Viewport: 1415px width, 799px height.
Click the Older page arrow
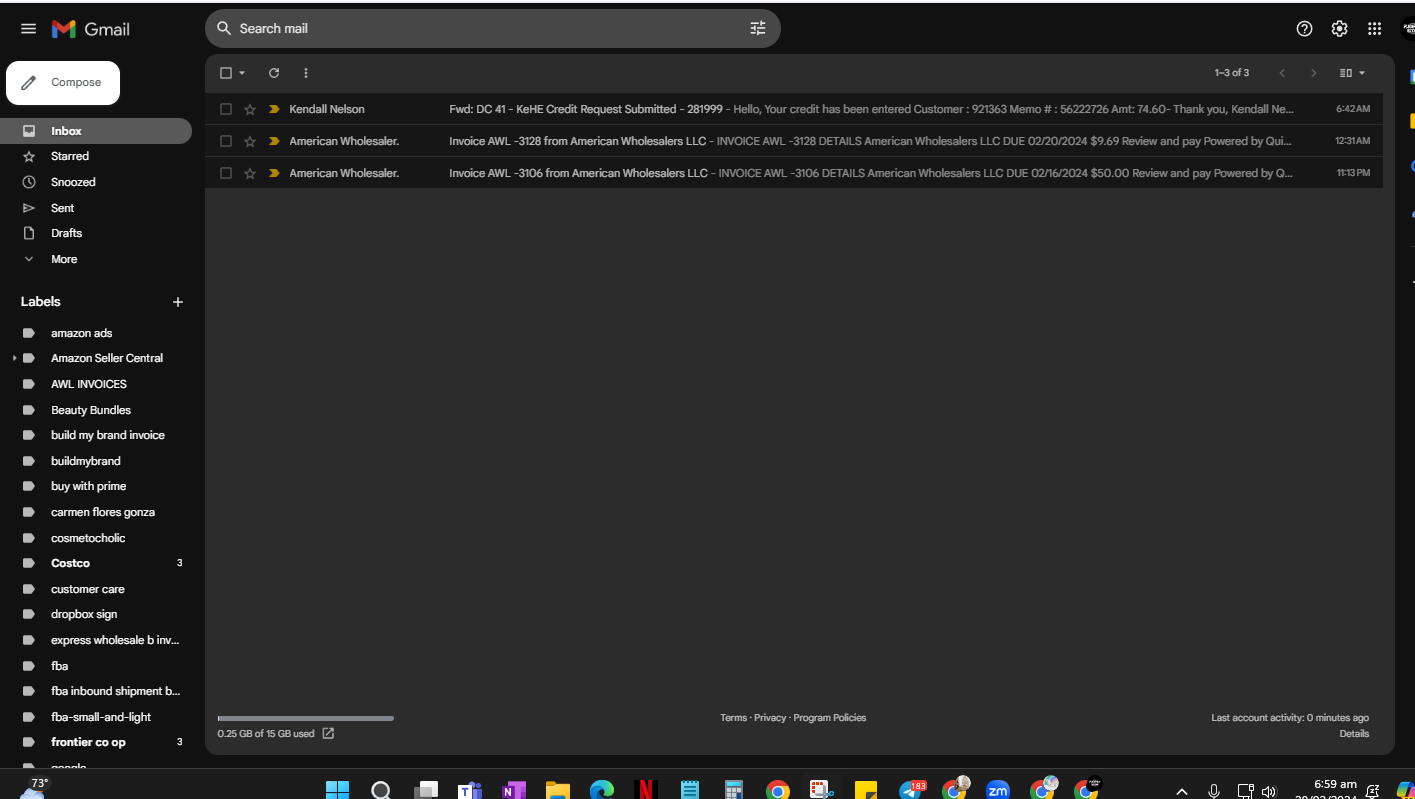(x=1314, y=73)
